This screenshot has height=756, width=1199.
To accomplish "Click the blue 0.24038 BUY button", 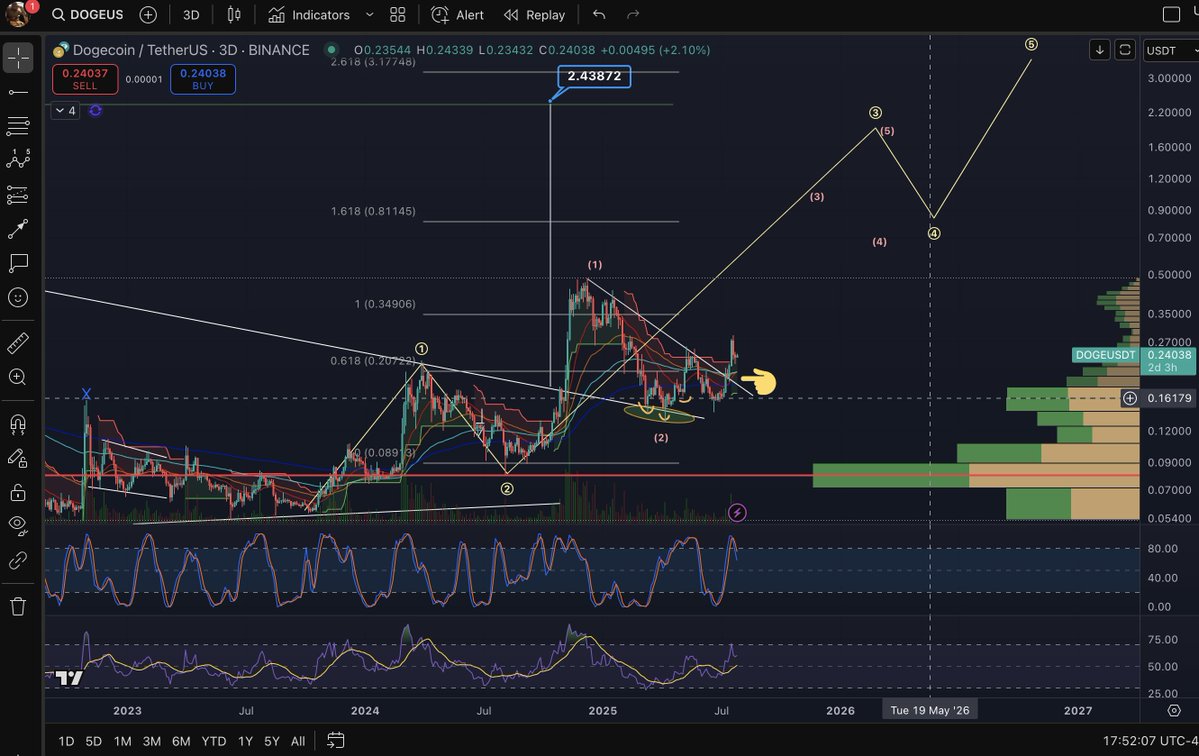I will pyautogui.click(x=203, y=79).
